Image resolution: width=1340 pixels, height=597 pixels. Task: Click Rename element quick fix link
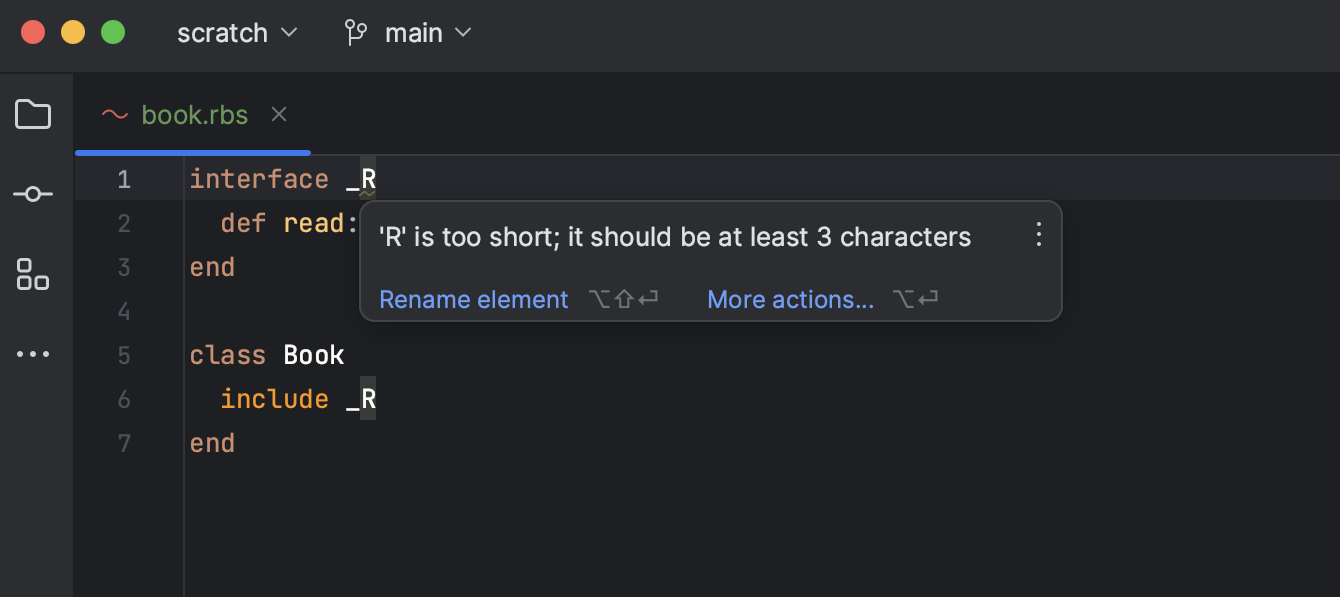[473, 299]
